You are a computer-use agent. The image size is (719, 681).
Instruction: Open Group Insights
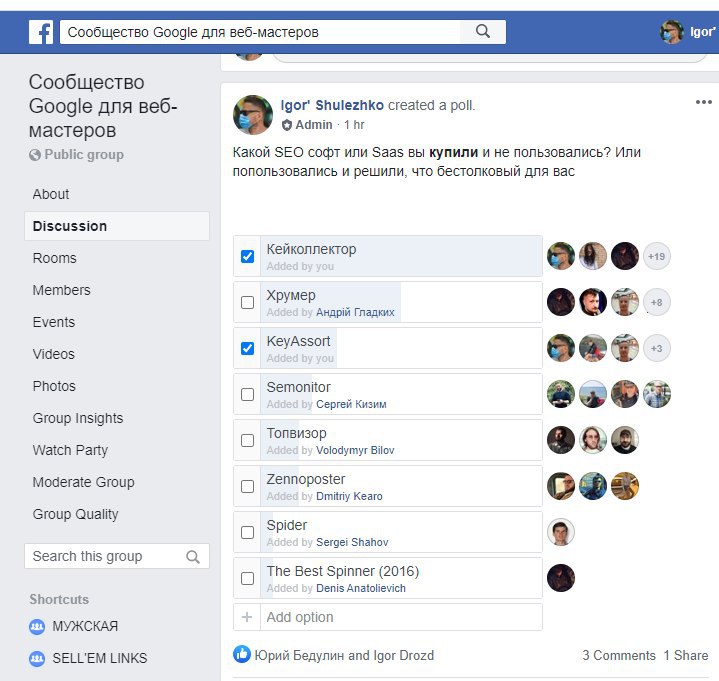pyautogui.click(x=78, y=418)
